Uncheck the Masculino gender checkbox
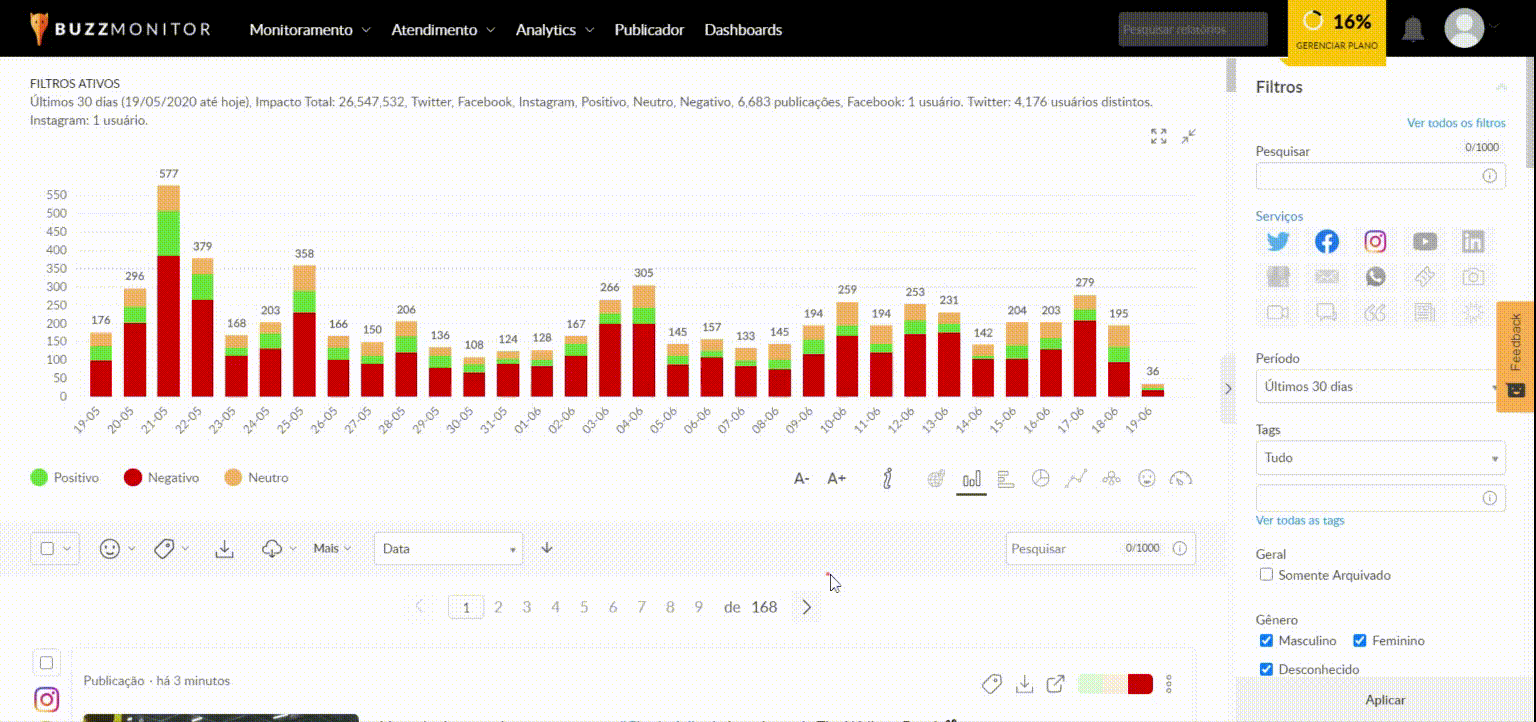The height and width of the screenshot is (722, 1536). 1266,641
